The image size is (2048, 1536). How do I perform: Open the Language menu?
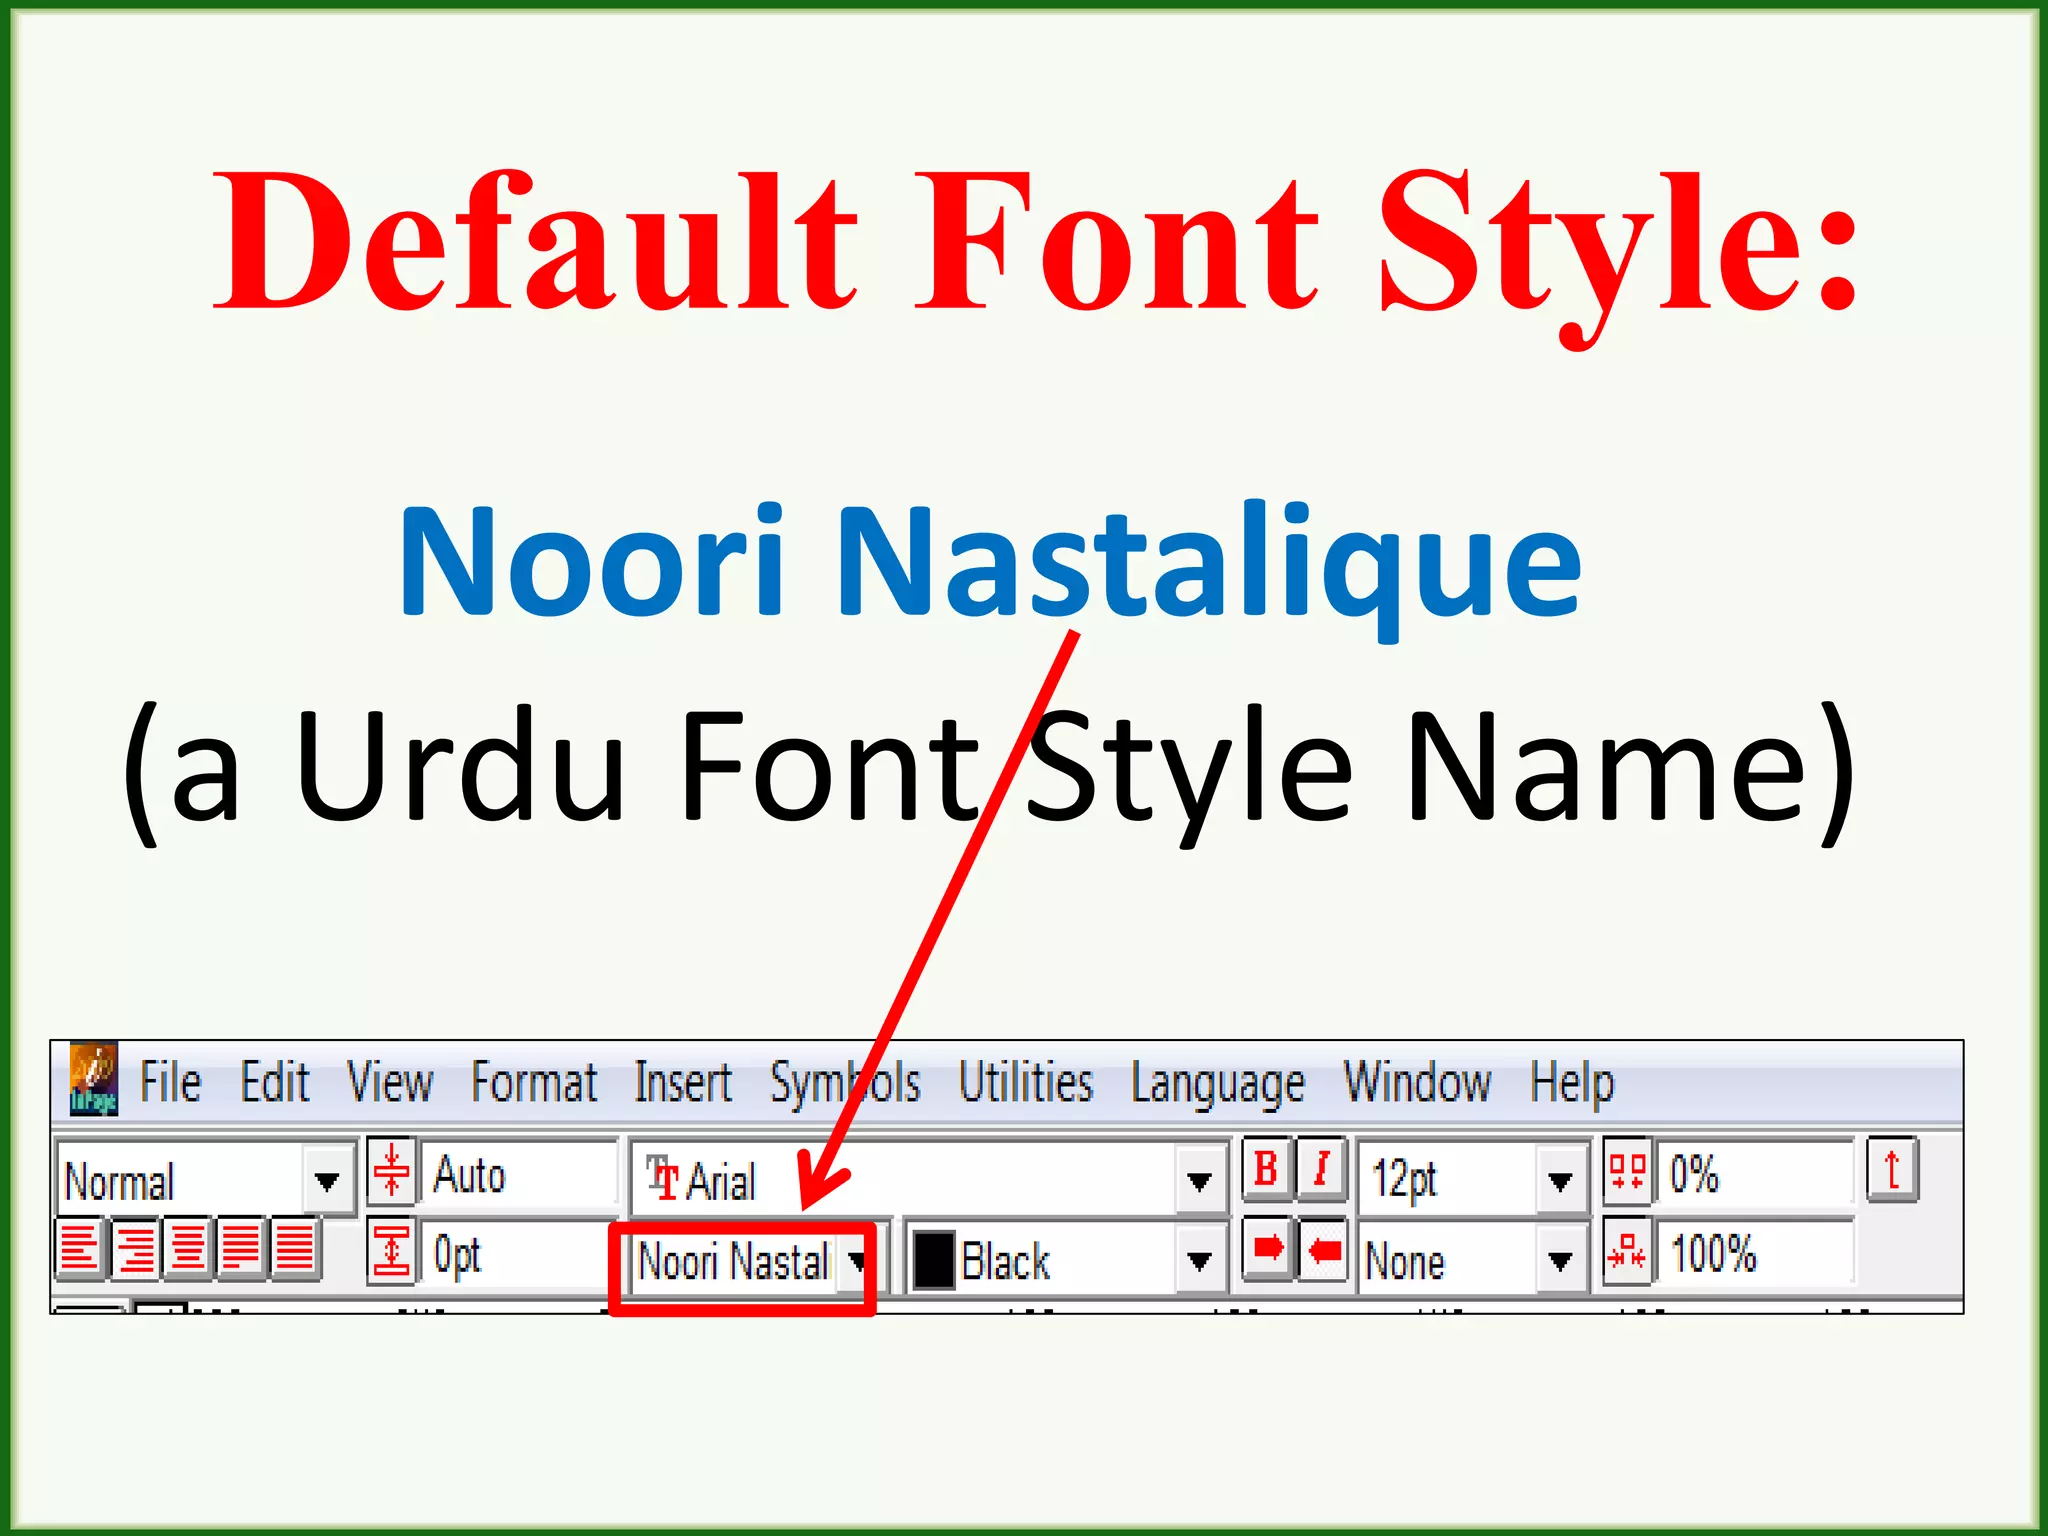pos(1218,1085)
